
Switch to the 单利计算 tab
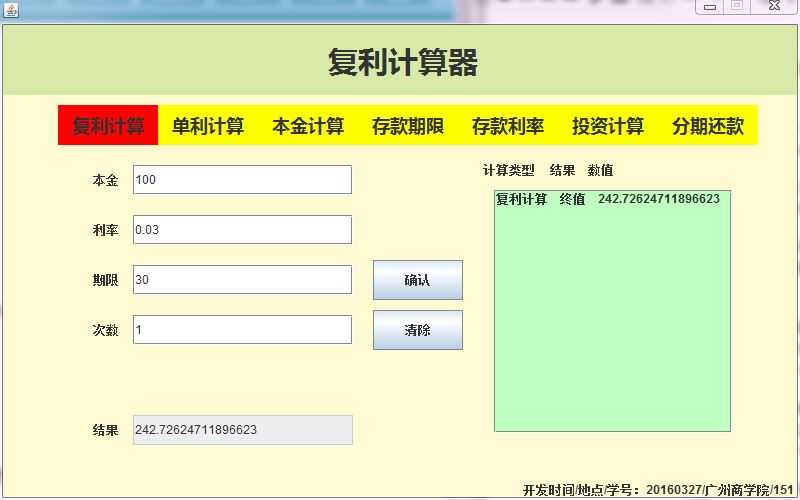pos(208,125)
